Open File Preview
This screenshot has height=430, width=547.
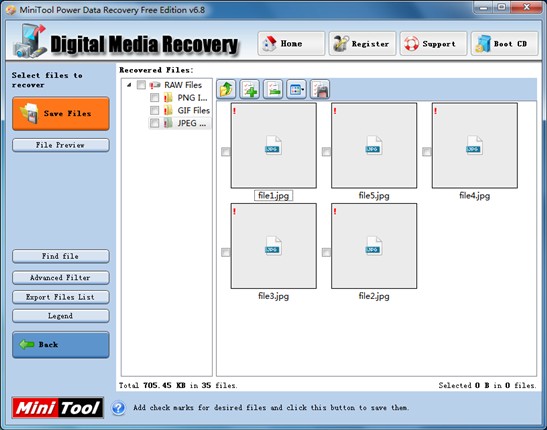click(x=61, y=145)
